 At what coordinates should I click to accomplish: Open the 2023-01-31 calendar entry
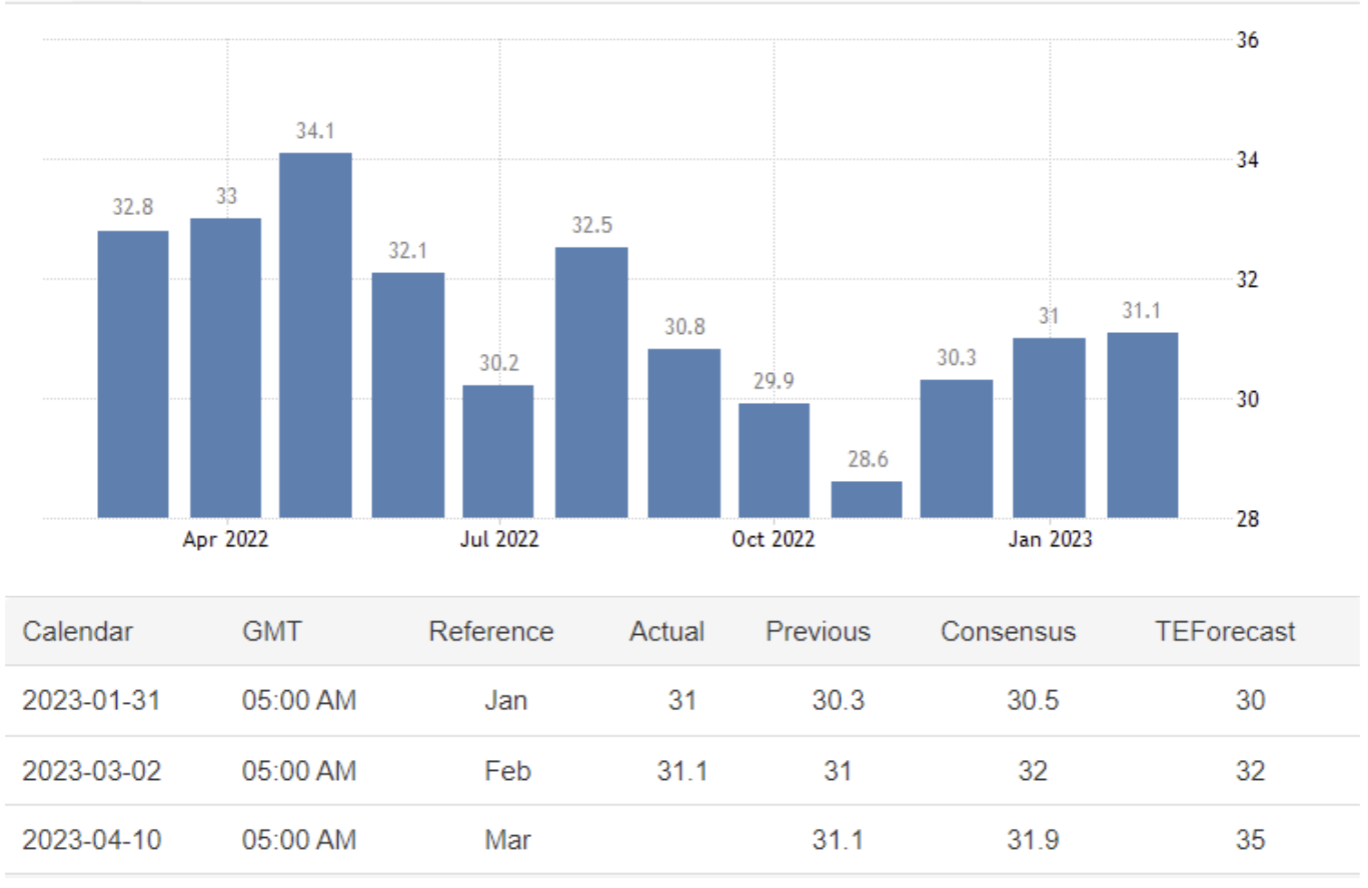point(91,701)
